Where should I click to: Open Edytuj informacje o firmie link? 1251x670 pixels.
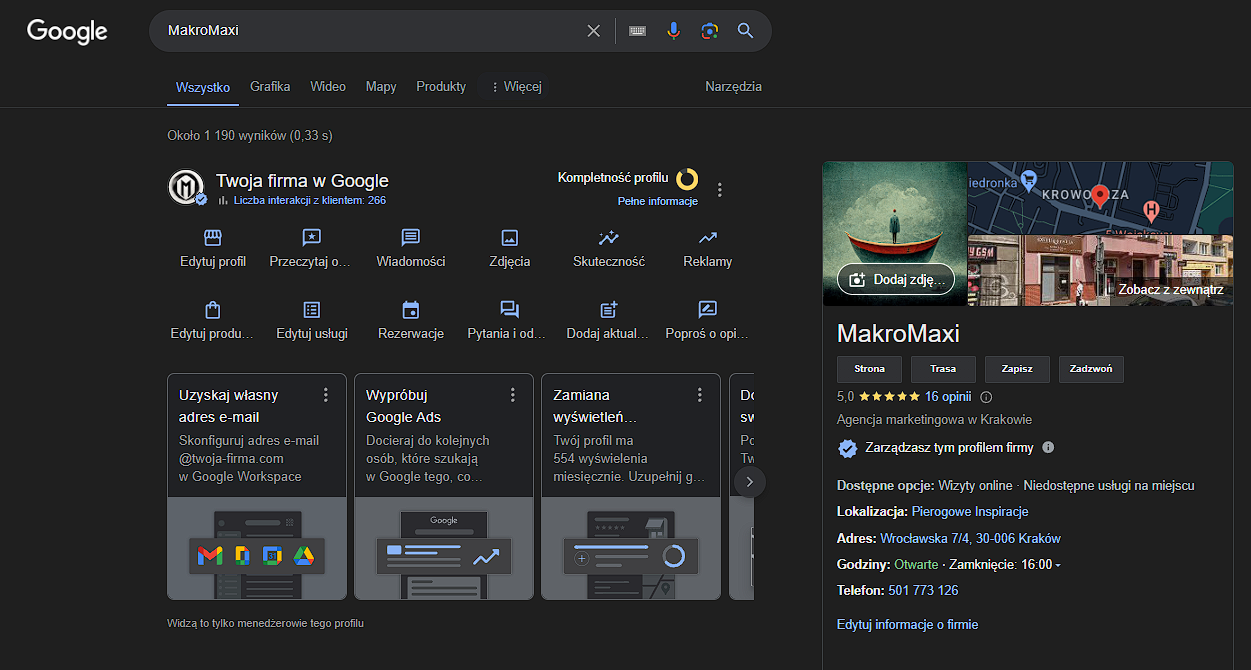coord(907,625)
